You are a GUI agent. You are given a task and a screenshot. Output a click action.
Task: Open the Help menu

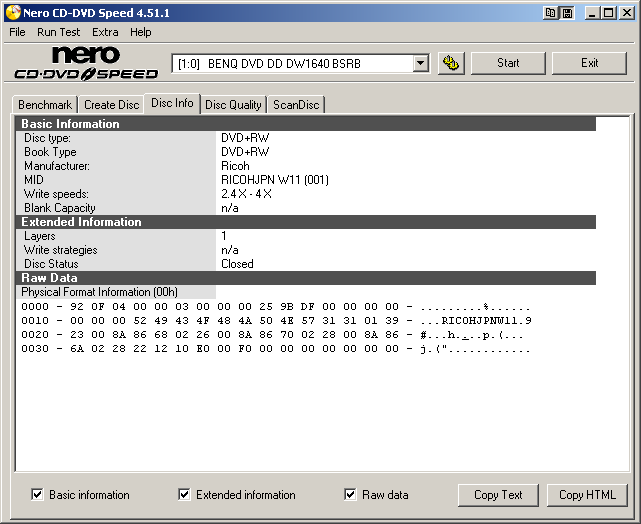tap(141, 32)
